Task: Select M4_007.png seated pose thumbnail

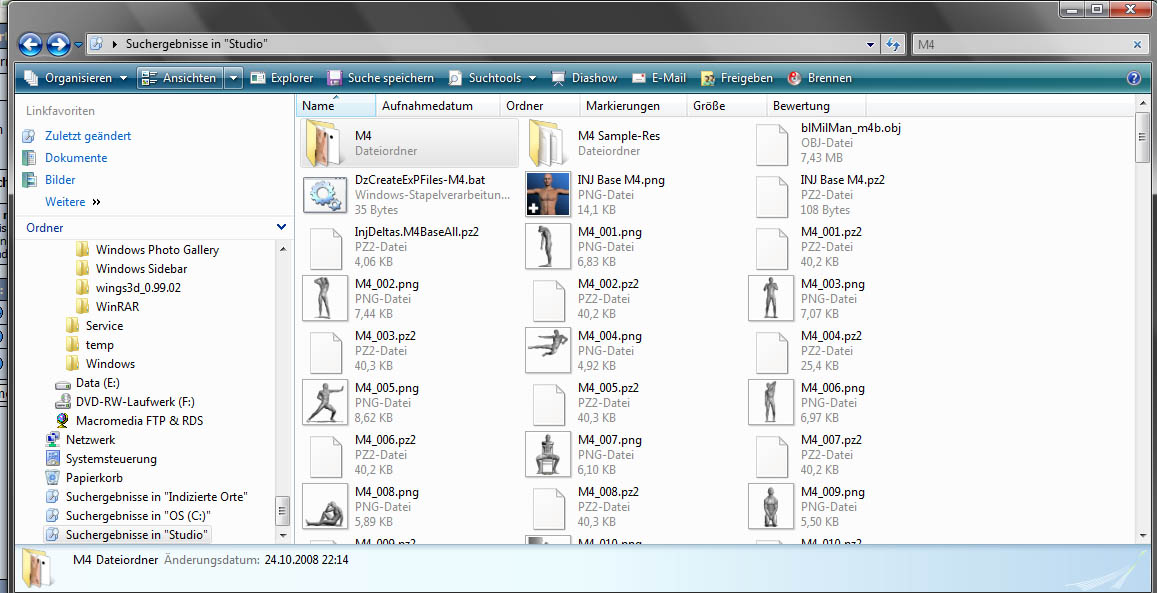Action: tap(548, 454)
